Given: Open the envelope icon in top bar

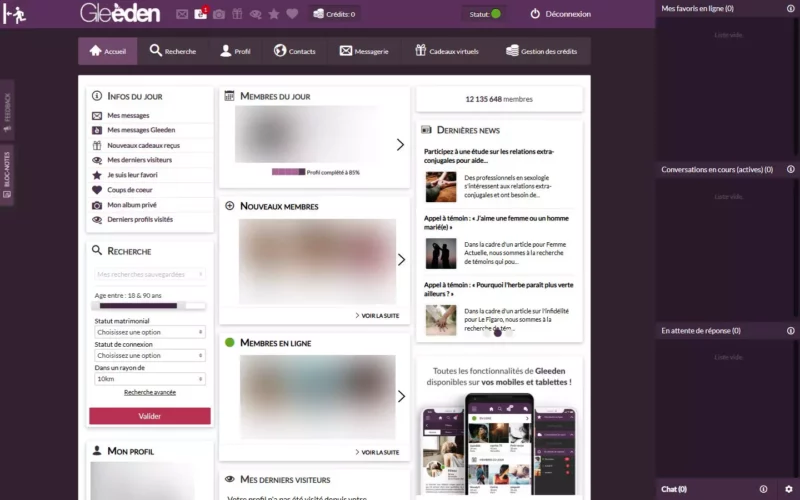Looking at the screenshot, I should tap(182, 14).
